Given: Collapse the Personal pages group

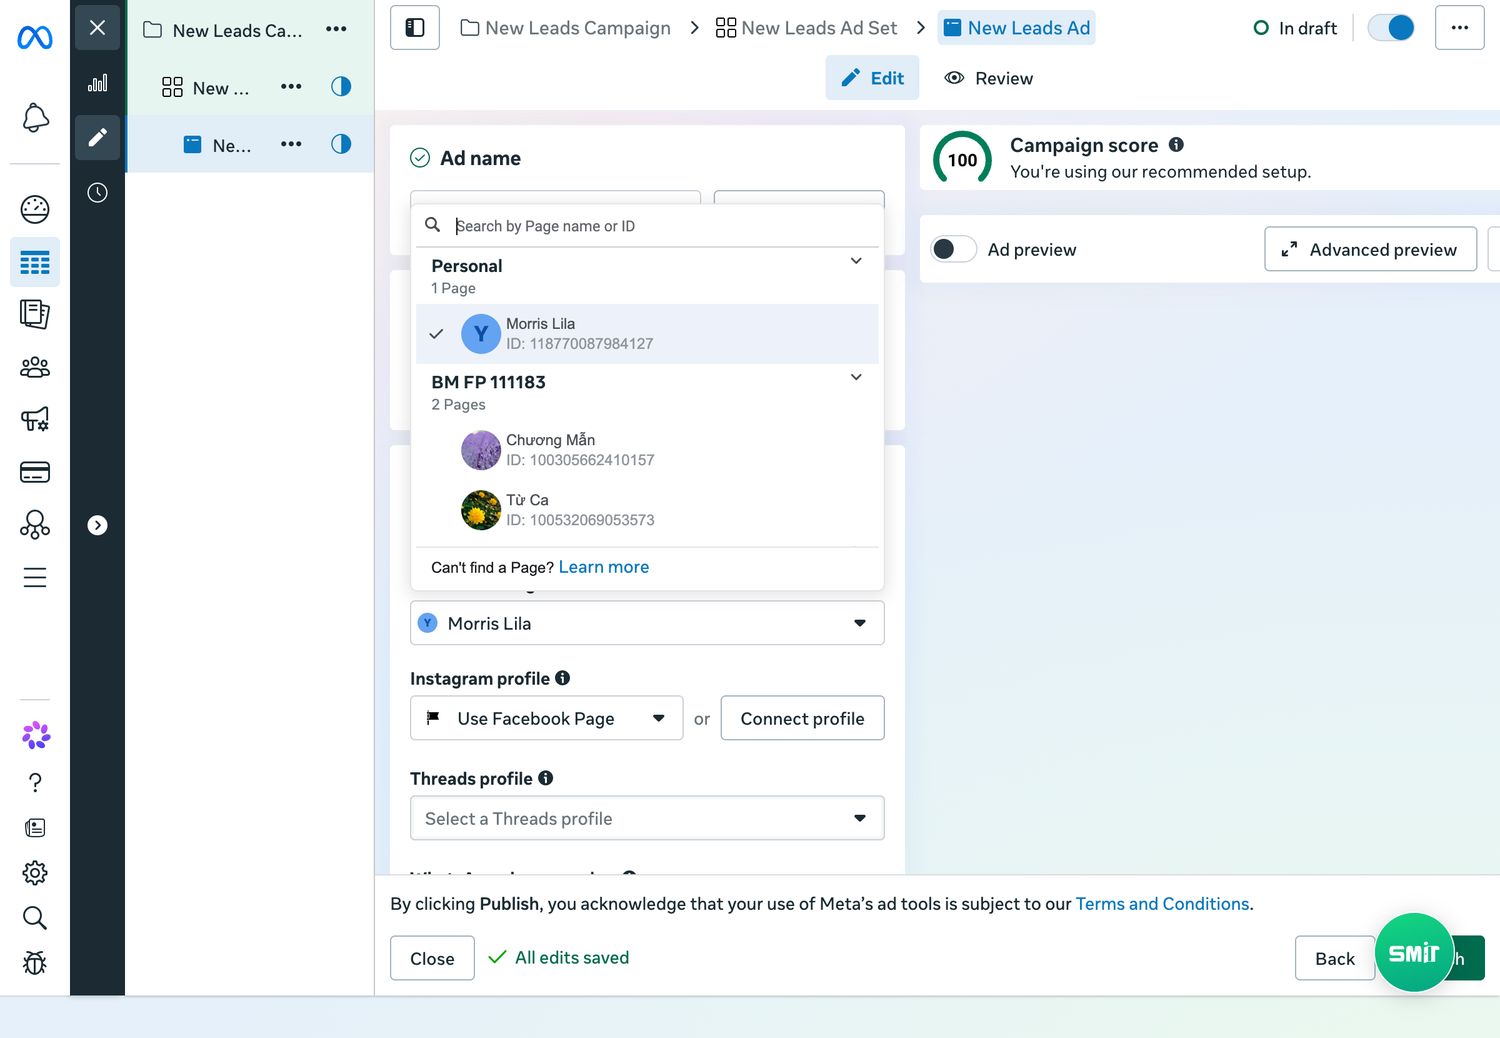Looking at the screenshot, I should tap(856, 261).
